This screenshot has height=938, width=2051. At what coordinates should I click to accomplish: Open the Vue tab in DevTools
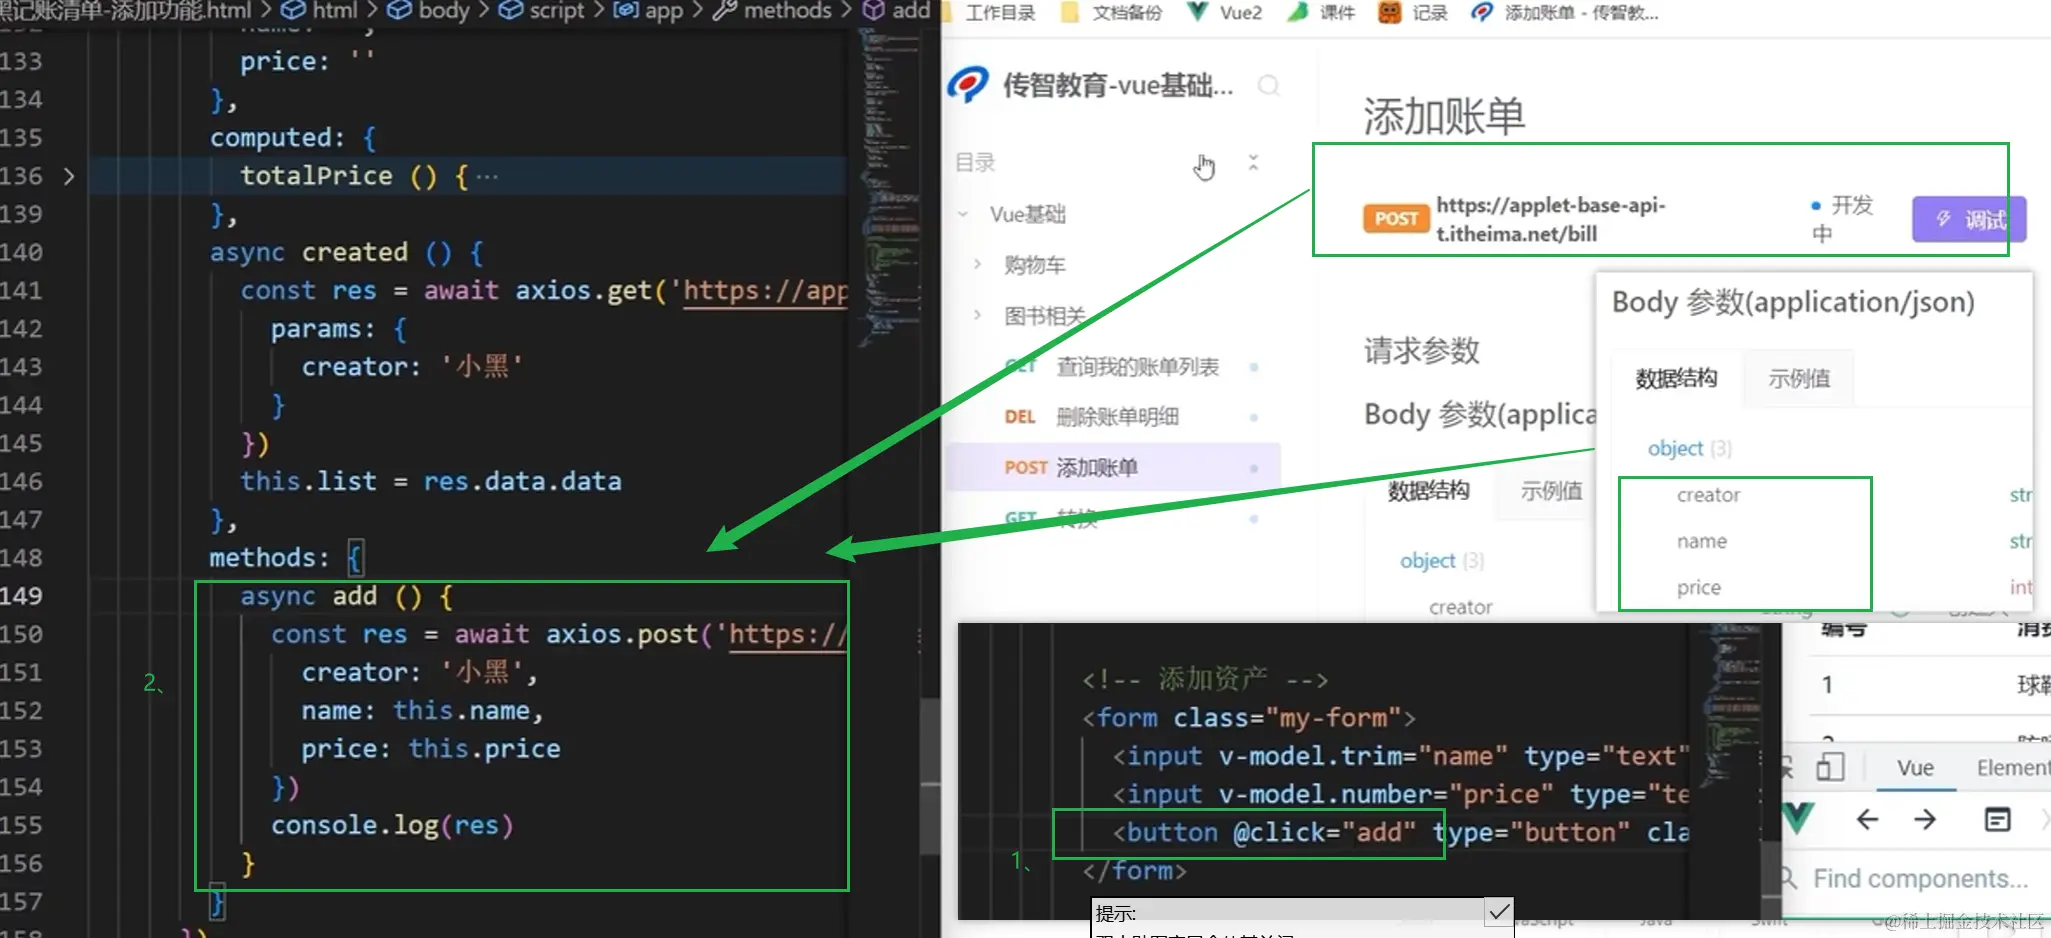[x=1915, y=768]
